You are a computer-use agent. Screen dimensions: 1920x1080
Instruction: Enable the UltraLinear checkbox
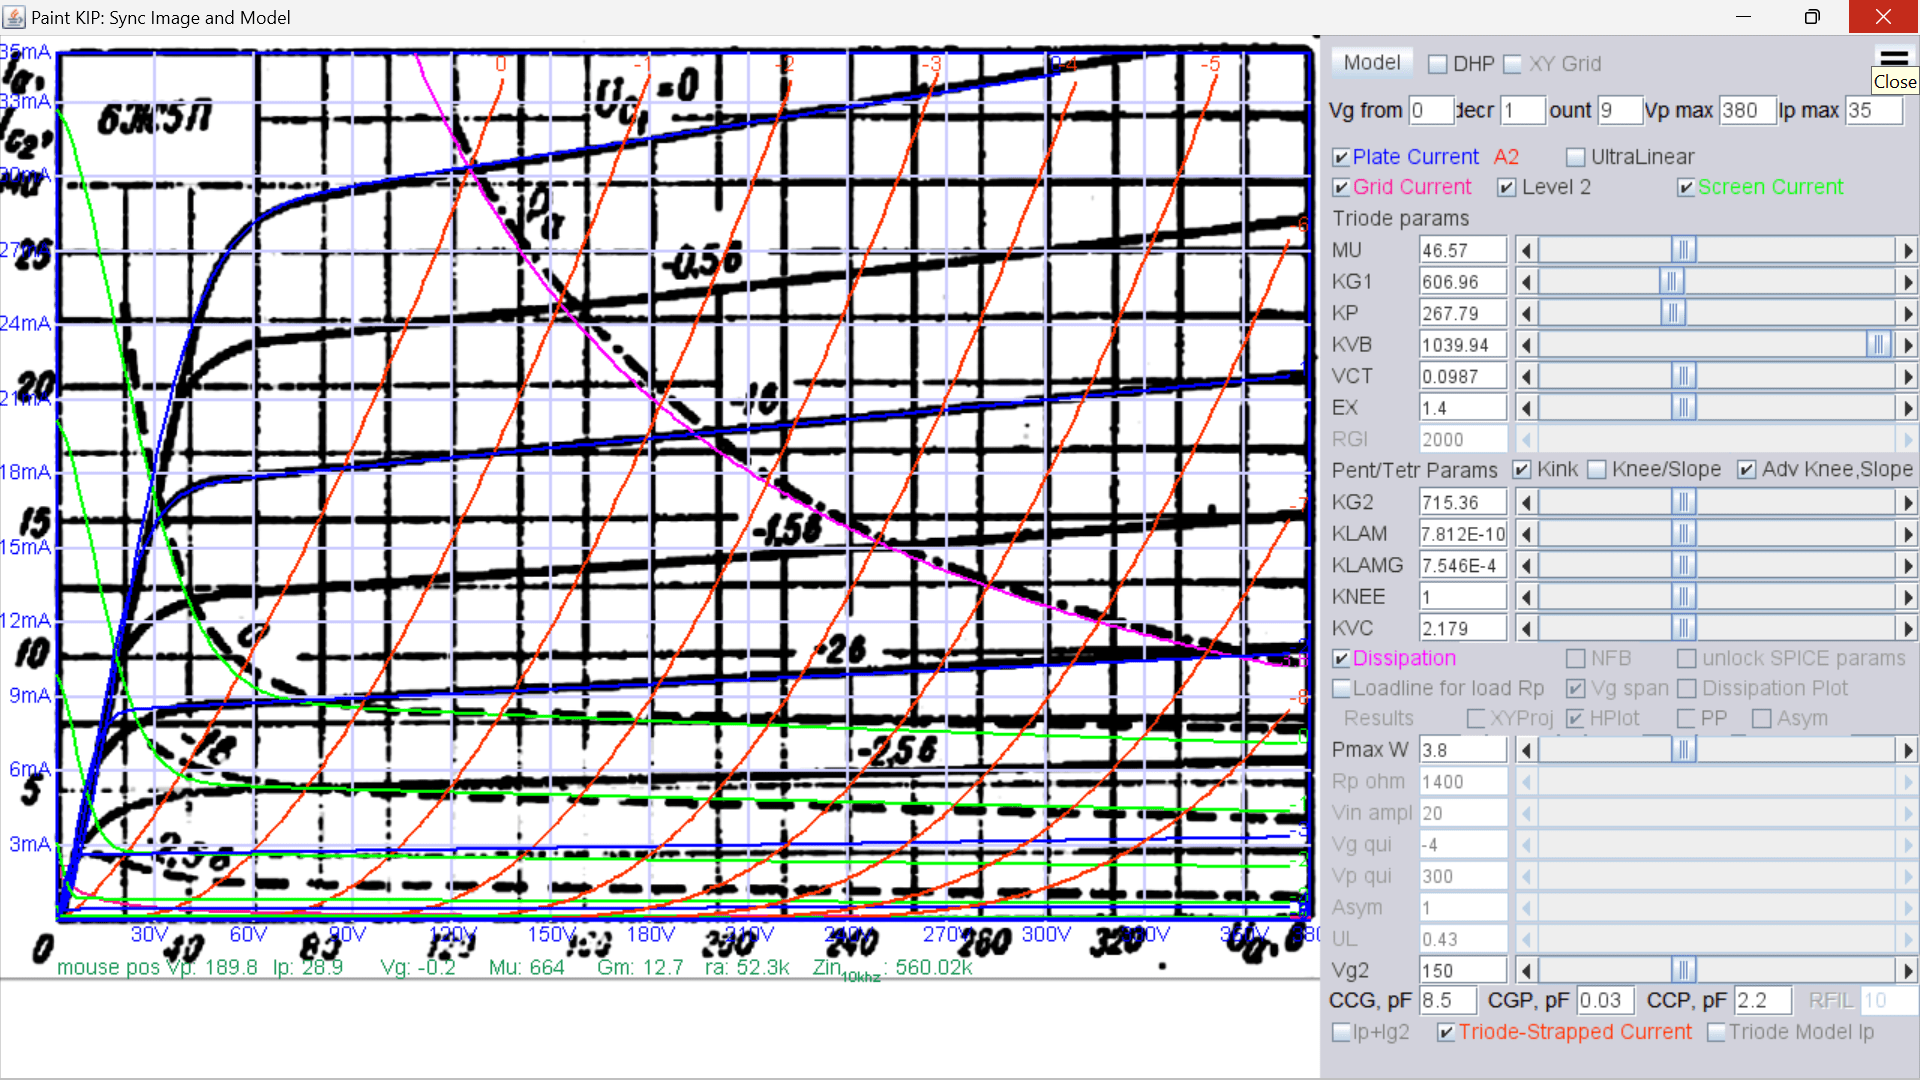tap(1576, 158)
